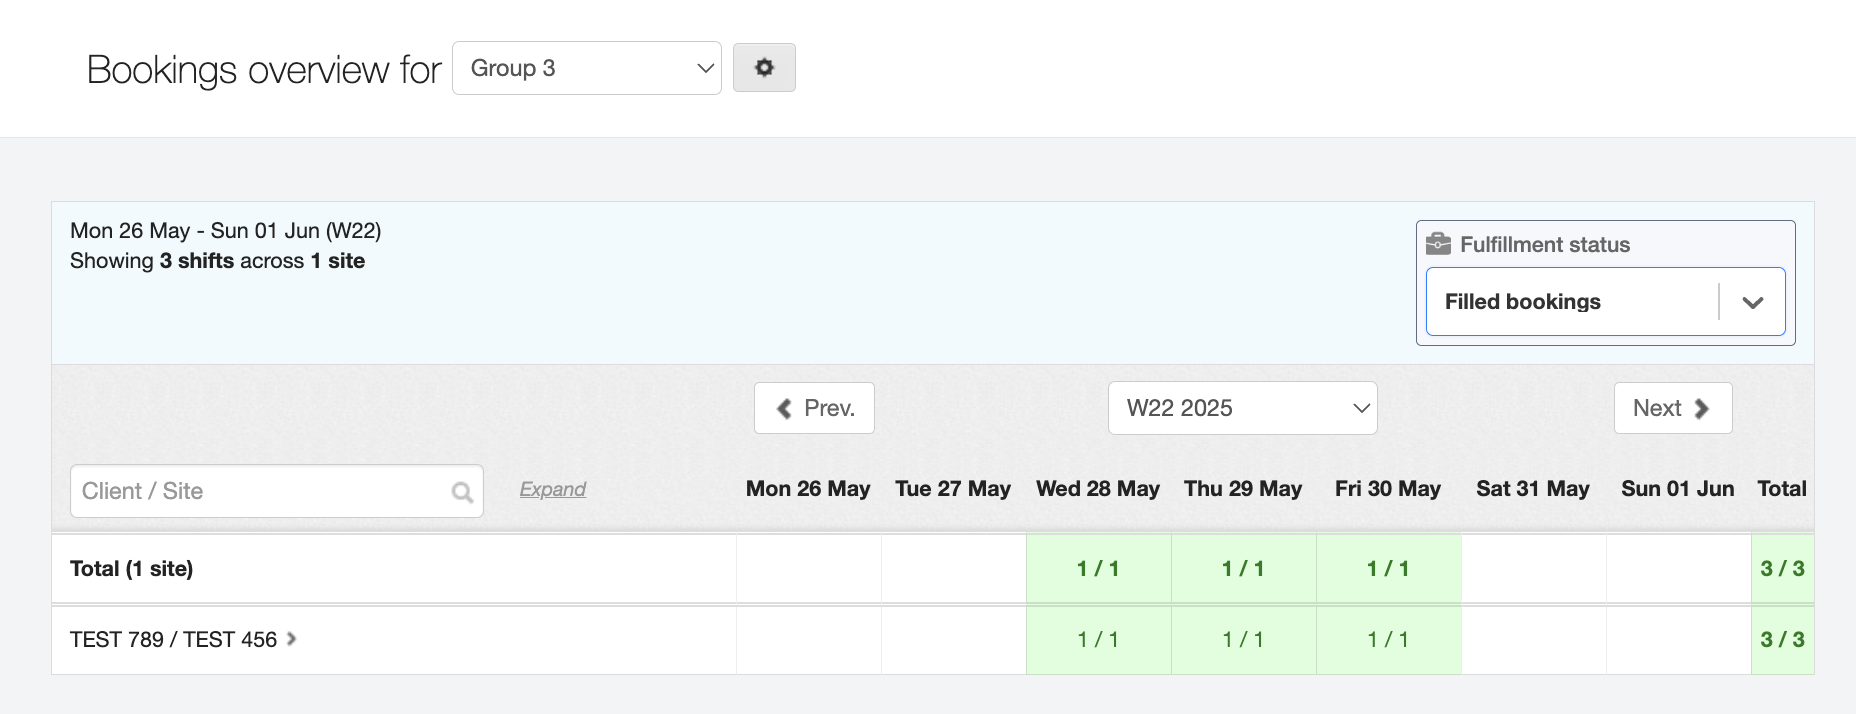Click TEST 789 row Fri 30 May cell

pos(1388,640)
